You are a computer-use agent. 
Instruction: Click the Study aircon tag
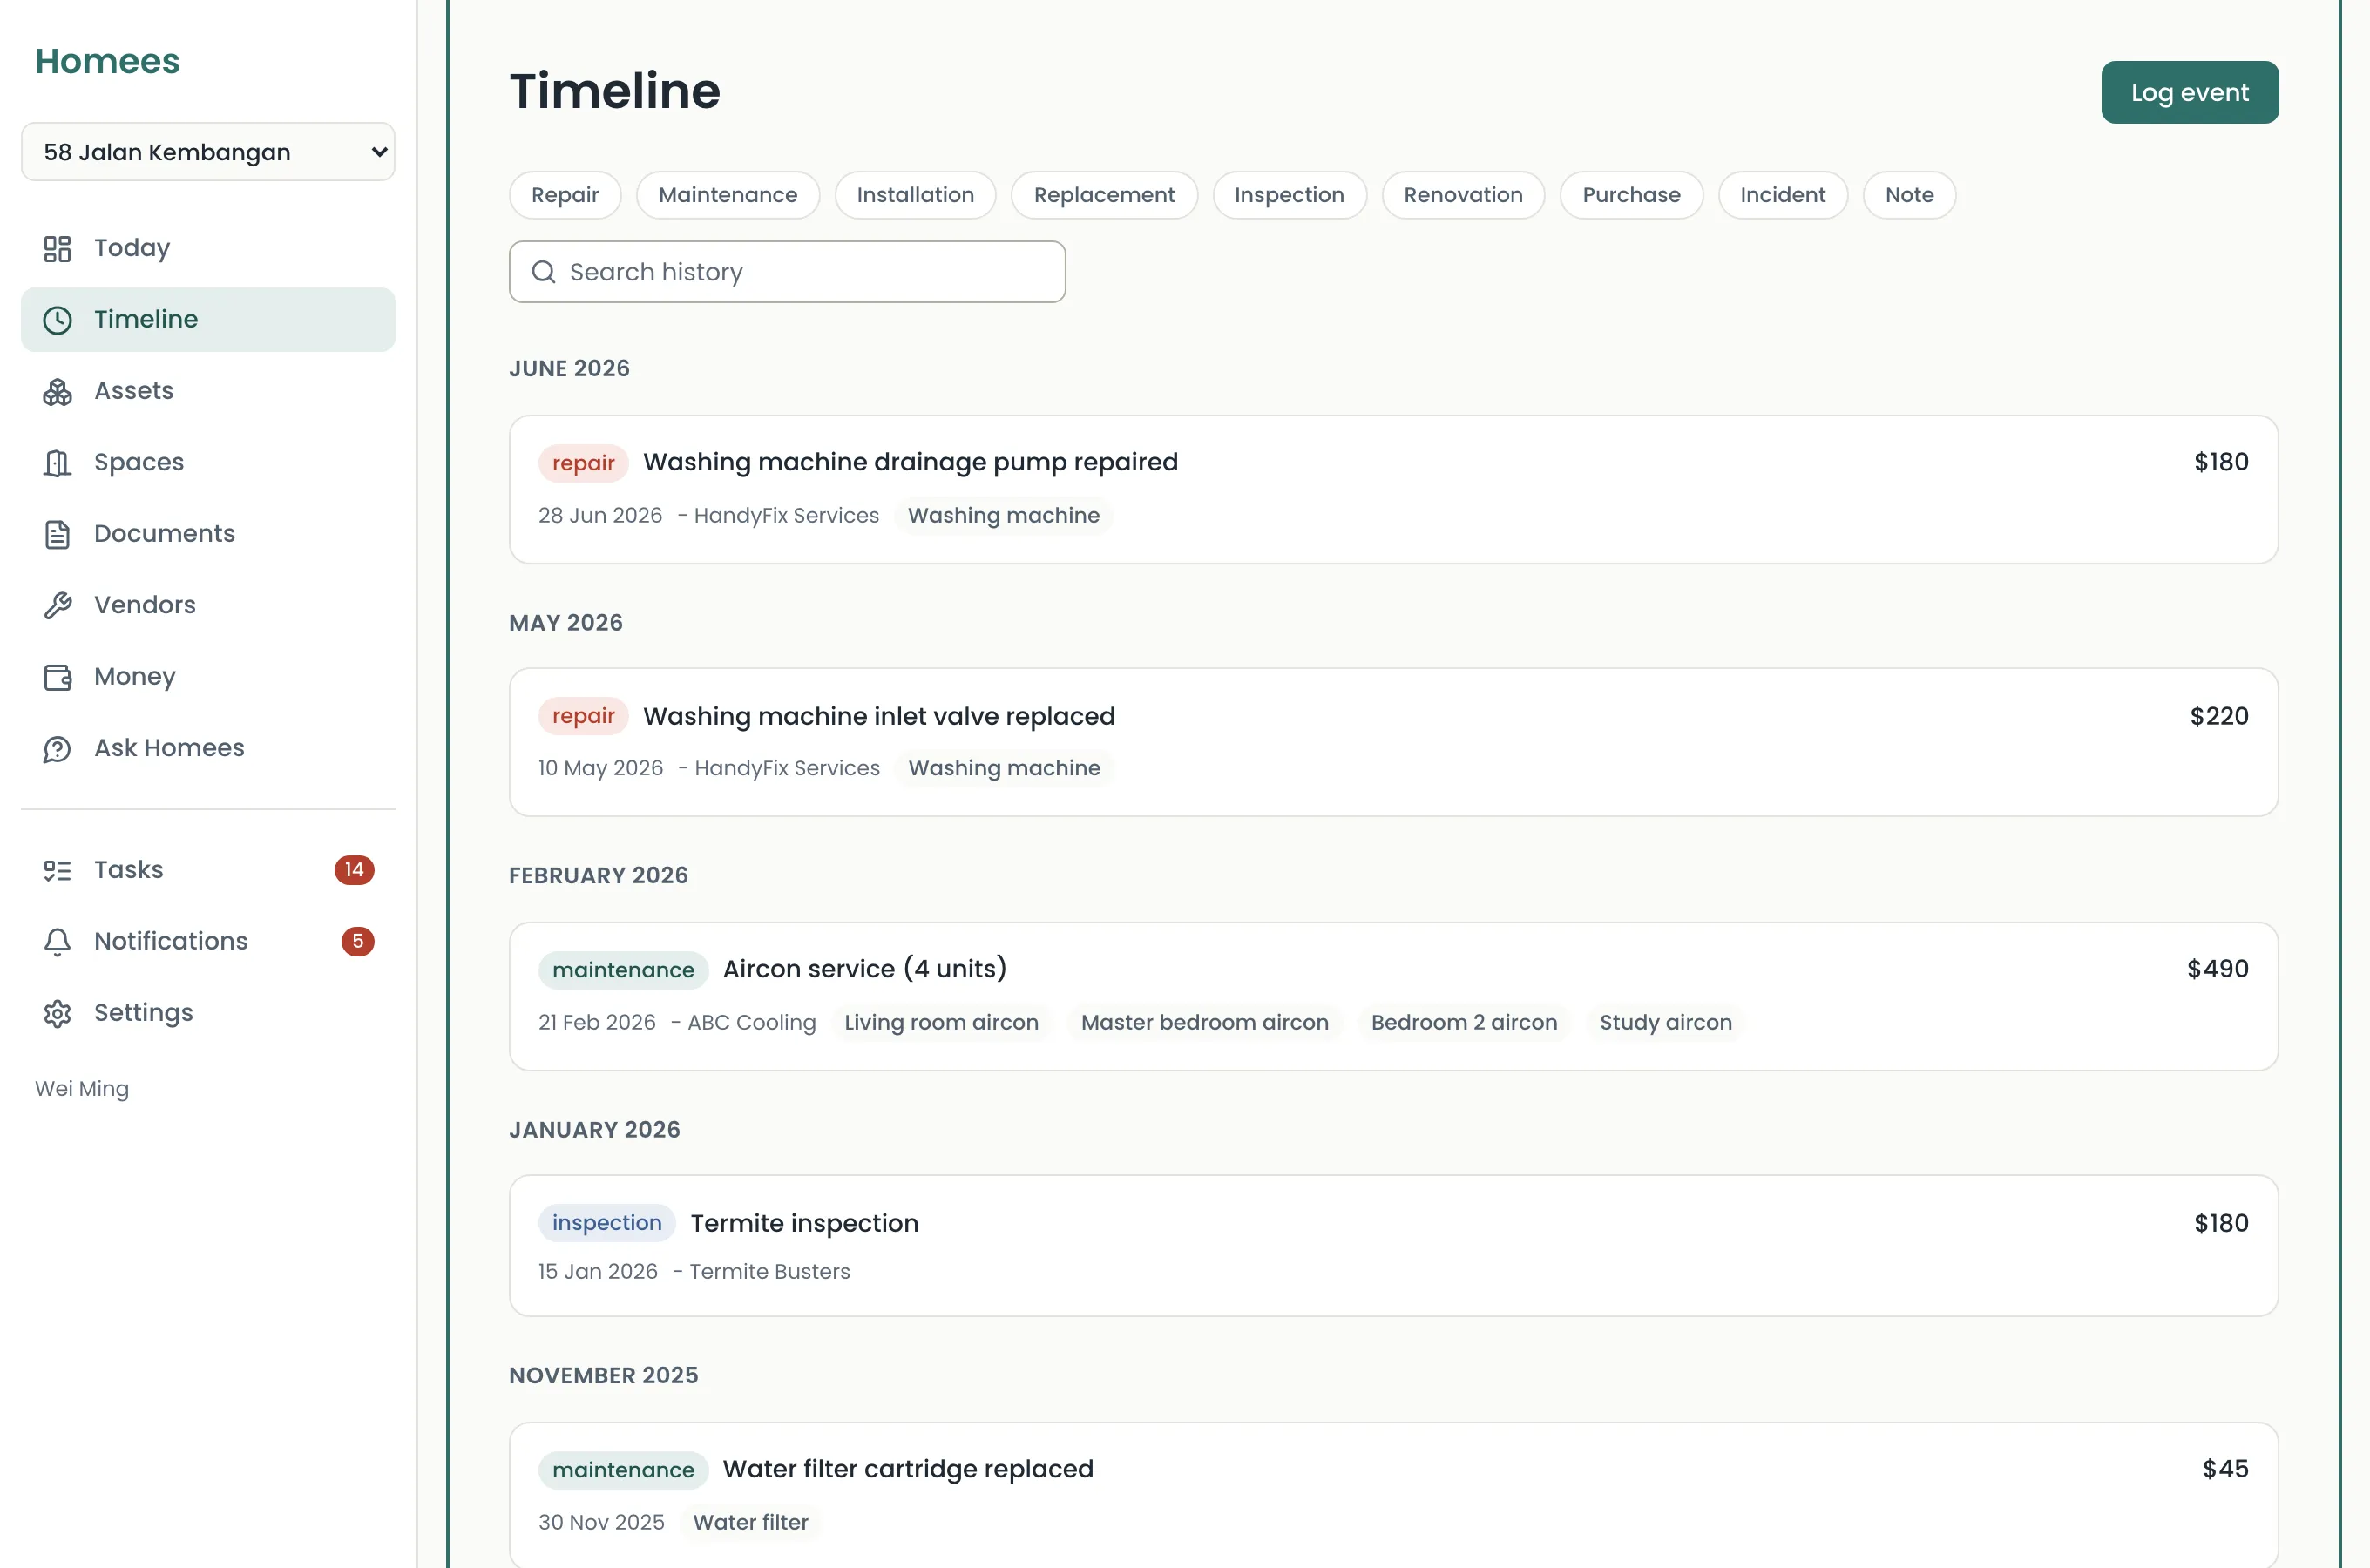1665,1023
